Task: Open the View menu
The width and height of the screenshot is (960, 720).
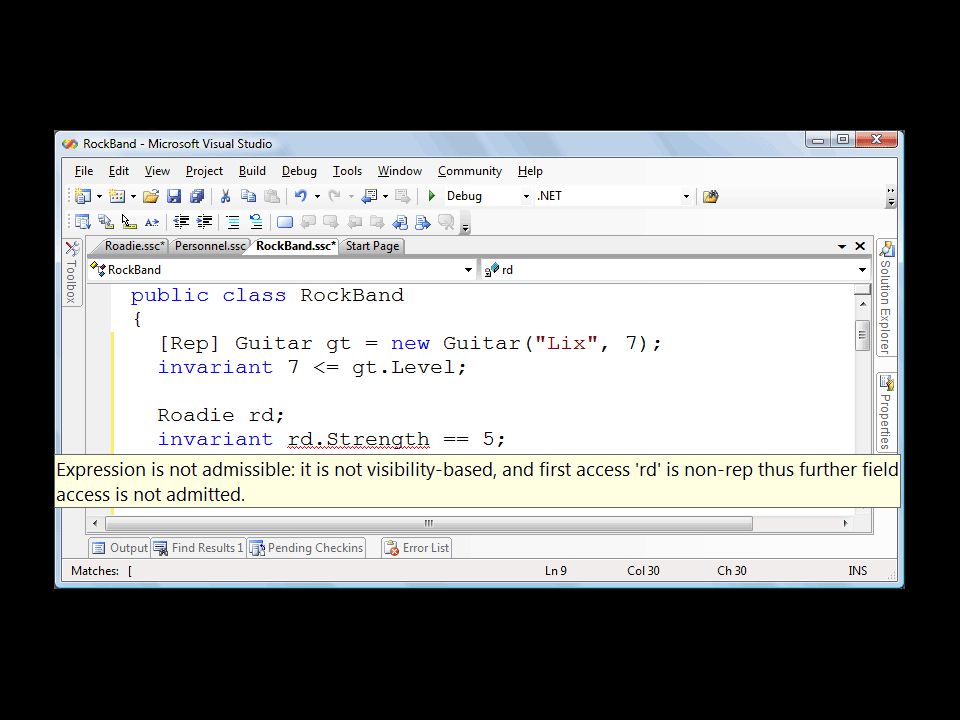Action: (x=157, y=171)
